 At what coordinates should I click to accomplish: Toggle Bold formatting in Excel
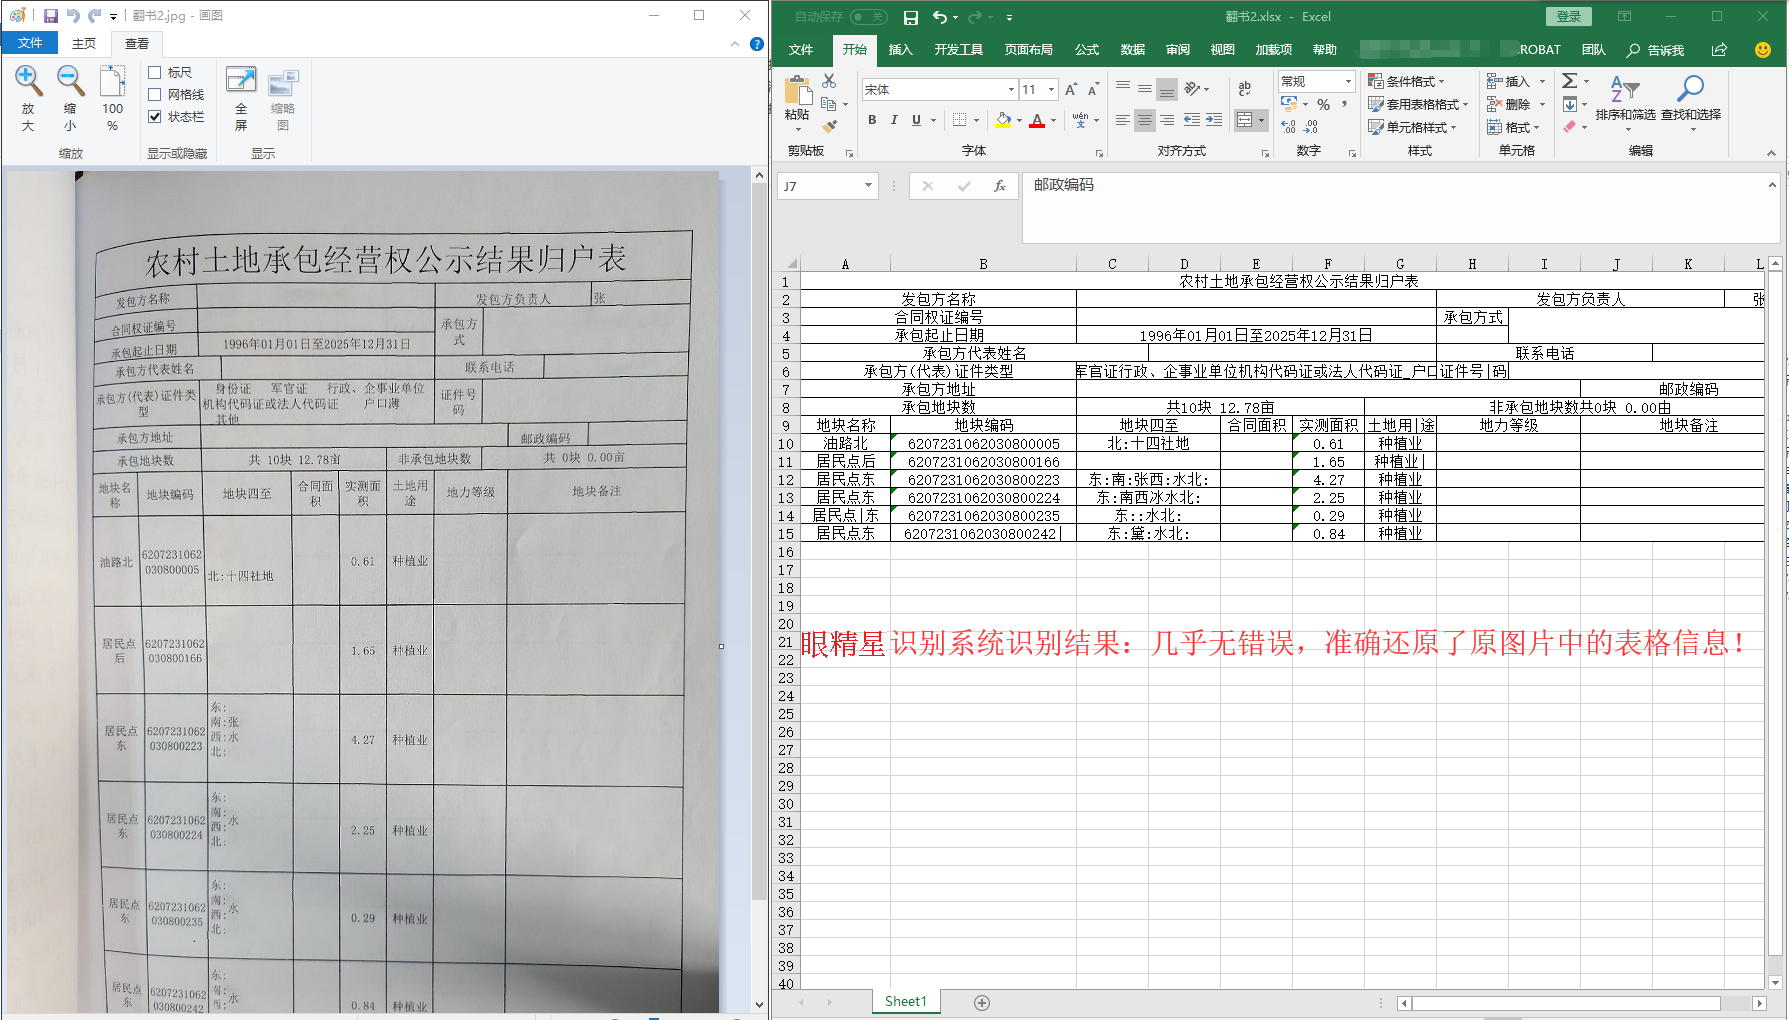coord(872,120)
